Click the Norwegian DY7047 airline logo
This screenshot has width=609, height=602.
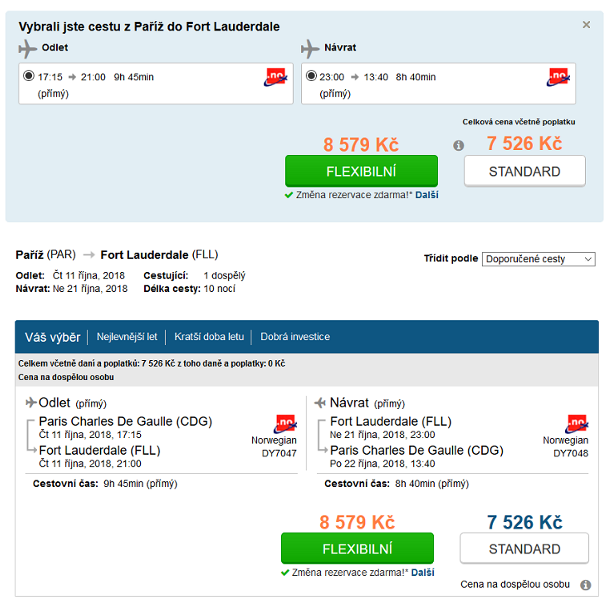tap(285, 424)
